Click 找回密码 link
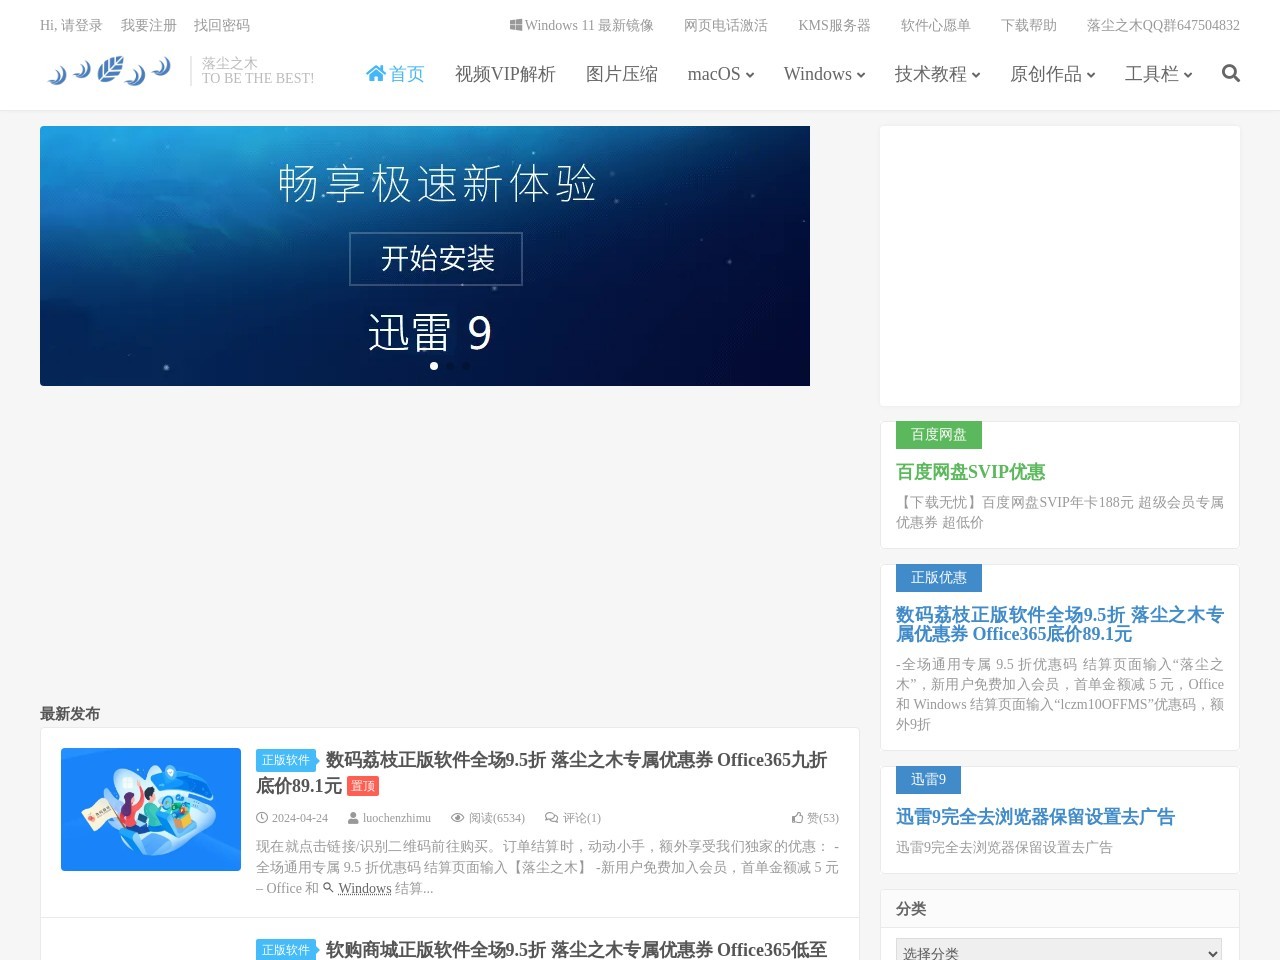This screenshot has height=960, width=1280. pos(222,25)
